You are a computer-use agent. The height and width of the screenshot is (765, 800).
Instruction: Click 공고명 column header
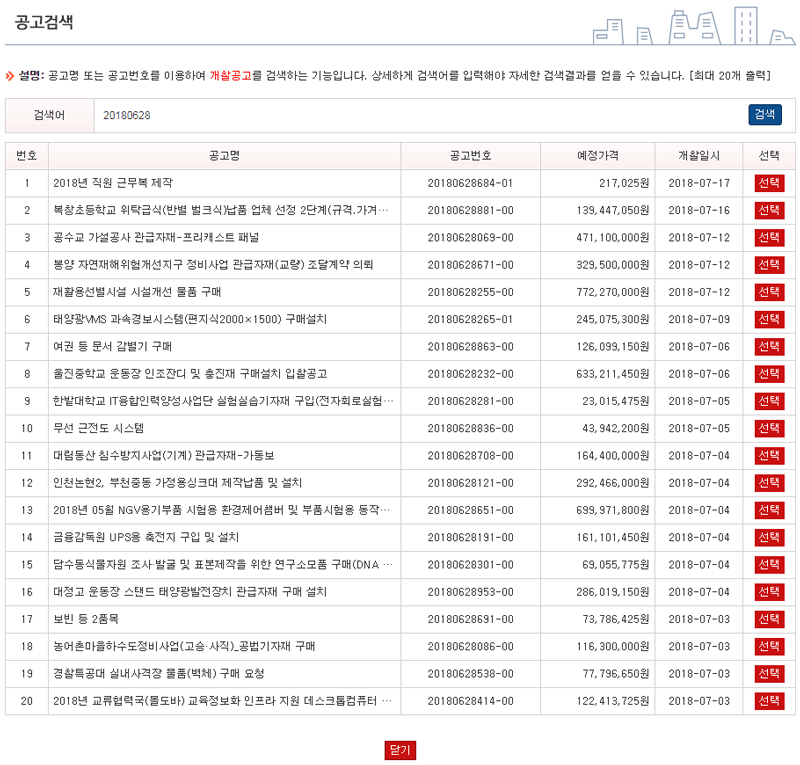point(224,156)
